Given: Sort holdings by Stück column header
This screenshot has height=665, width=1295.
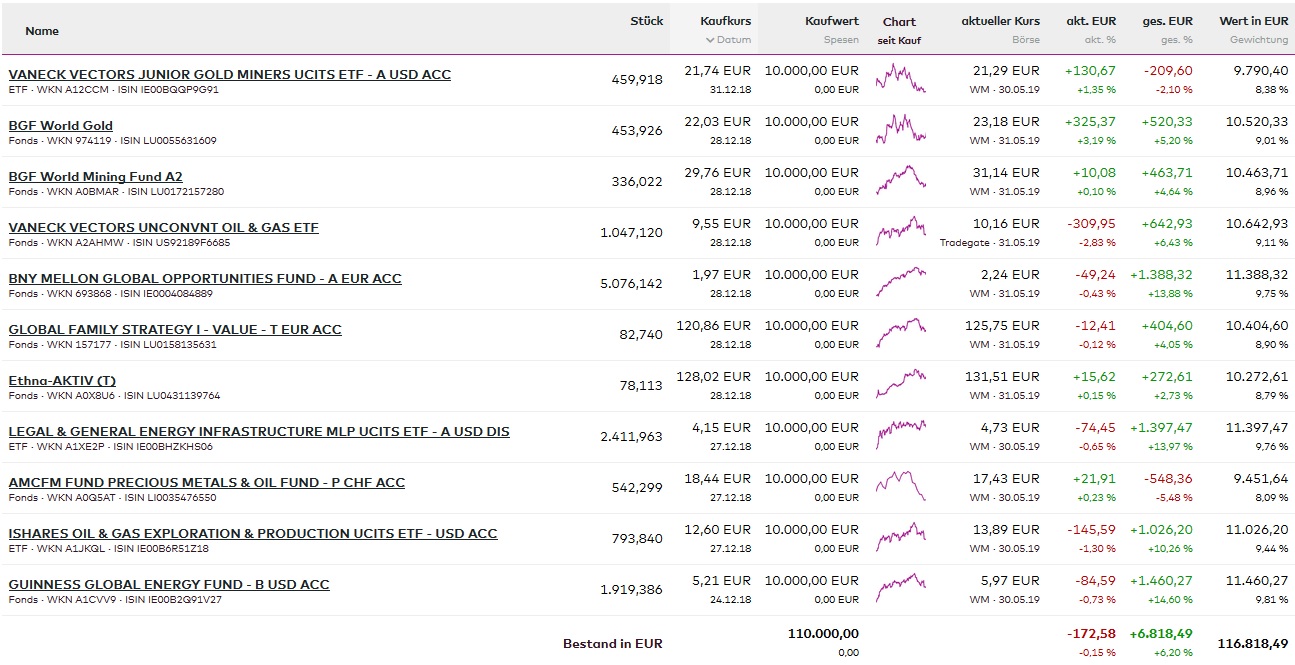Looking at the screenshot, I should click(646, 21).
